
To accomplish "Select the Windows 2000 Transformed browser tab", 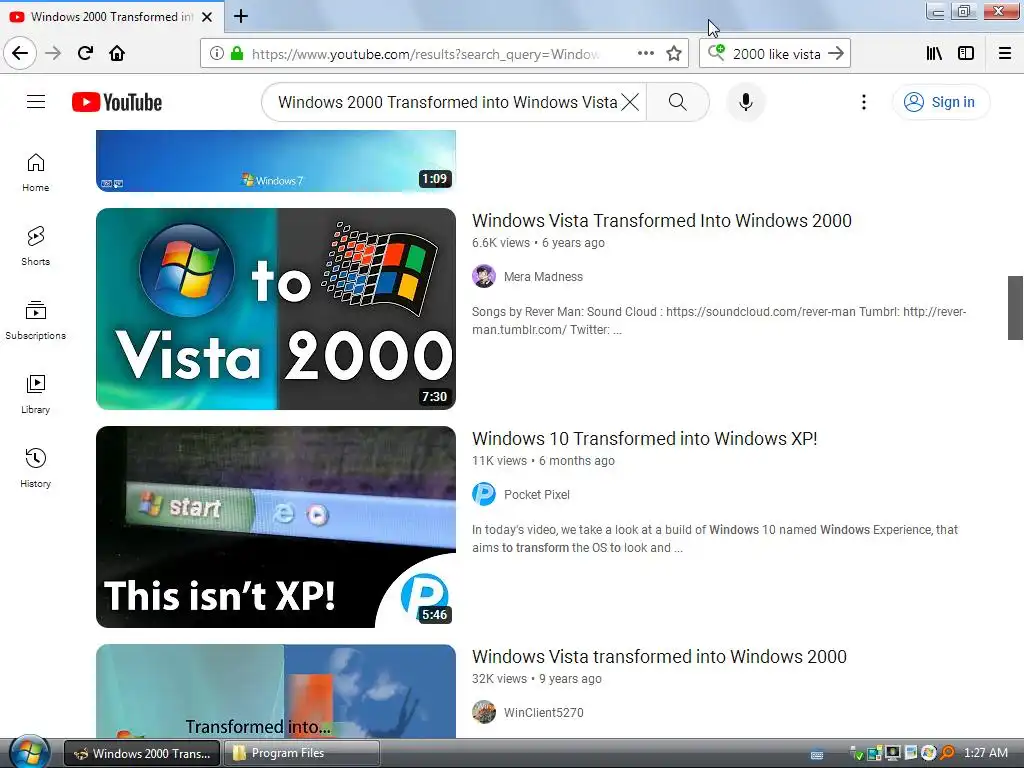I will [x=112, y=16].
